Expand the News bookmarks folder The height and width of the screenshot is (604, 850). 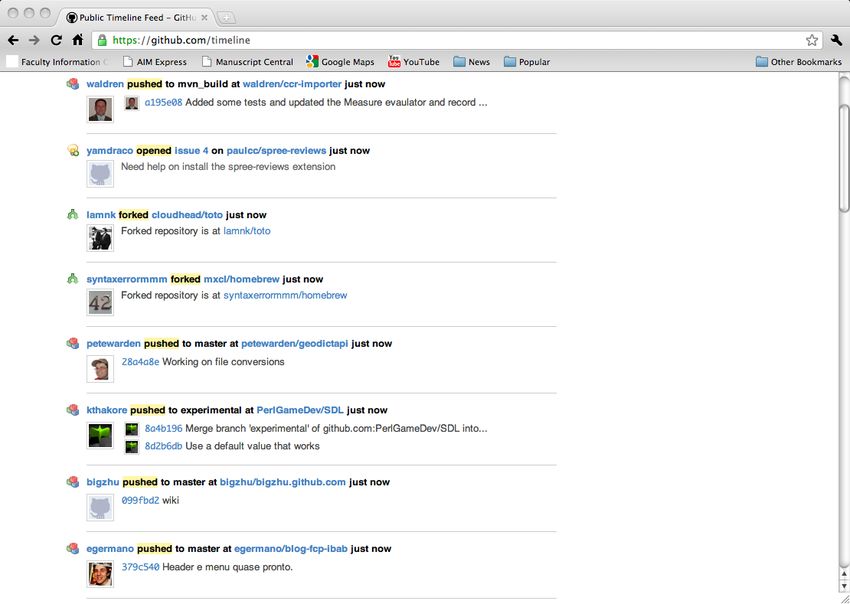tap(472, 62)
